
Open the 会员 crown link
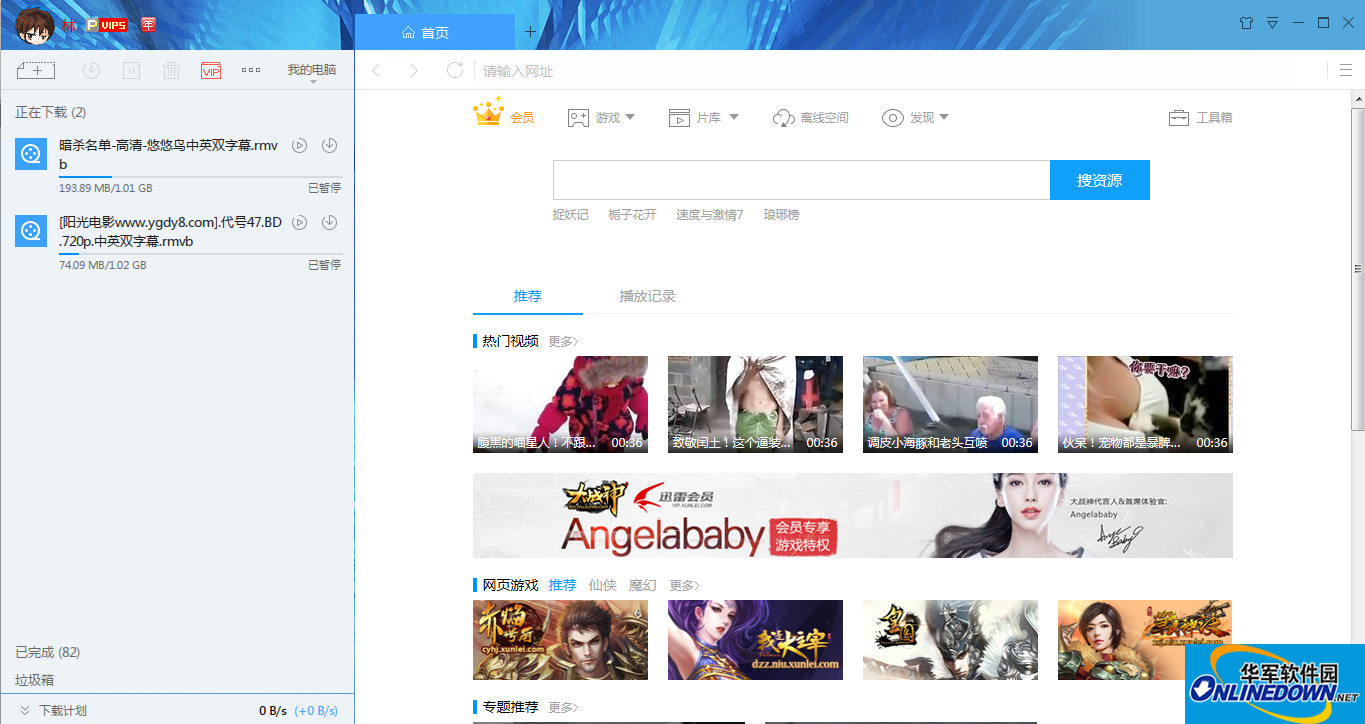click(504, 114)
